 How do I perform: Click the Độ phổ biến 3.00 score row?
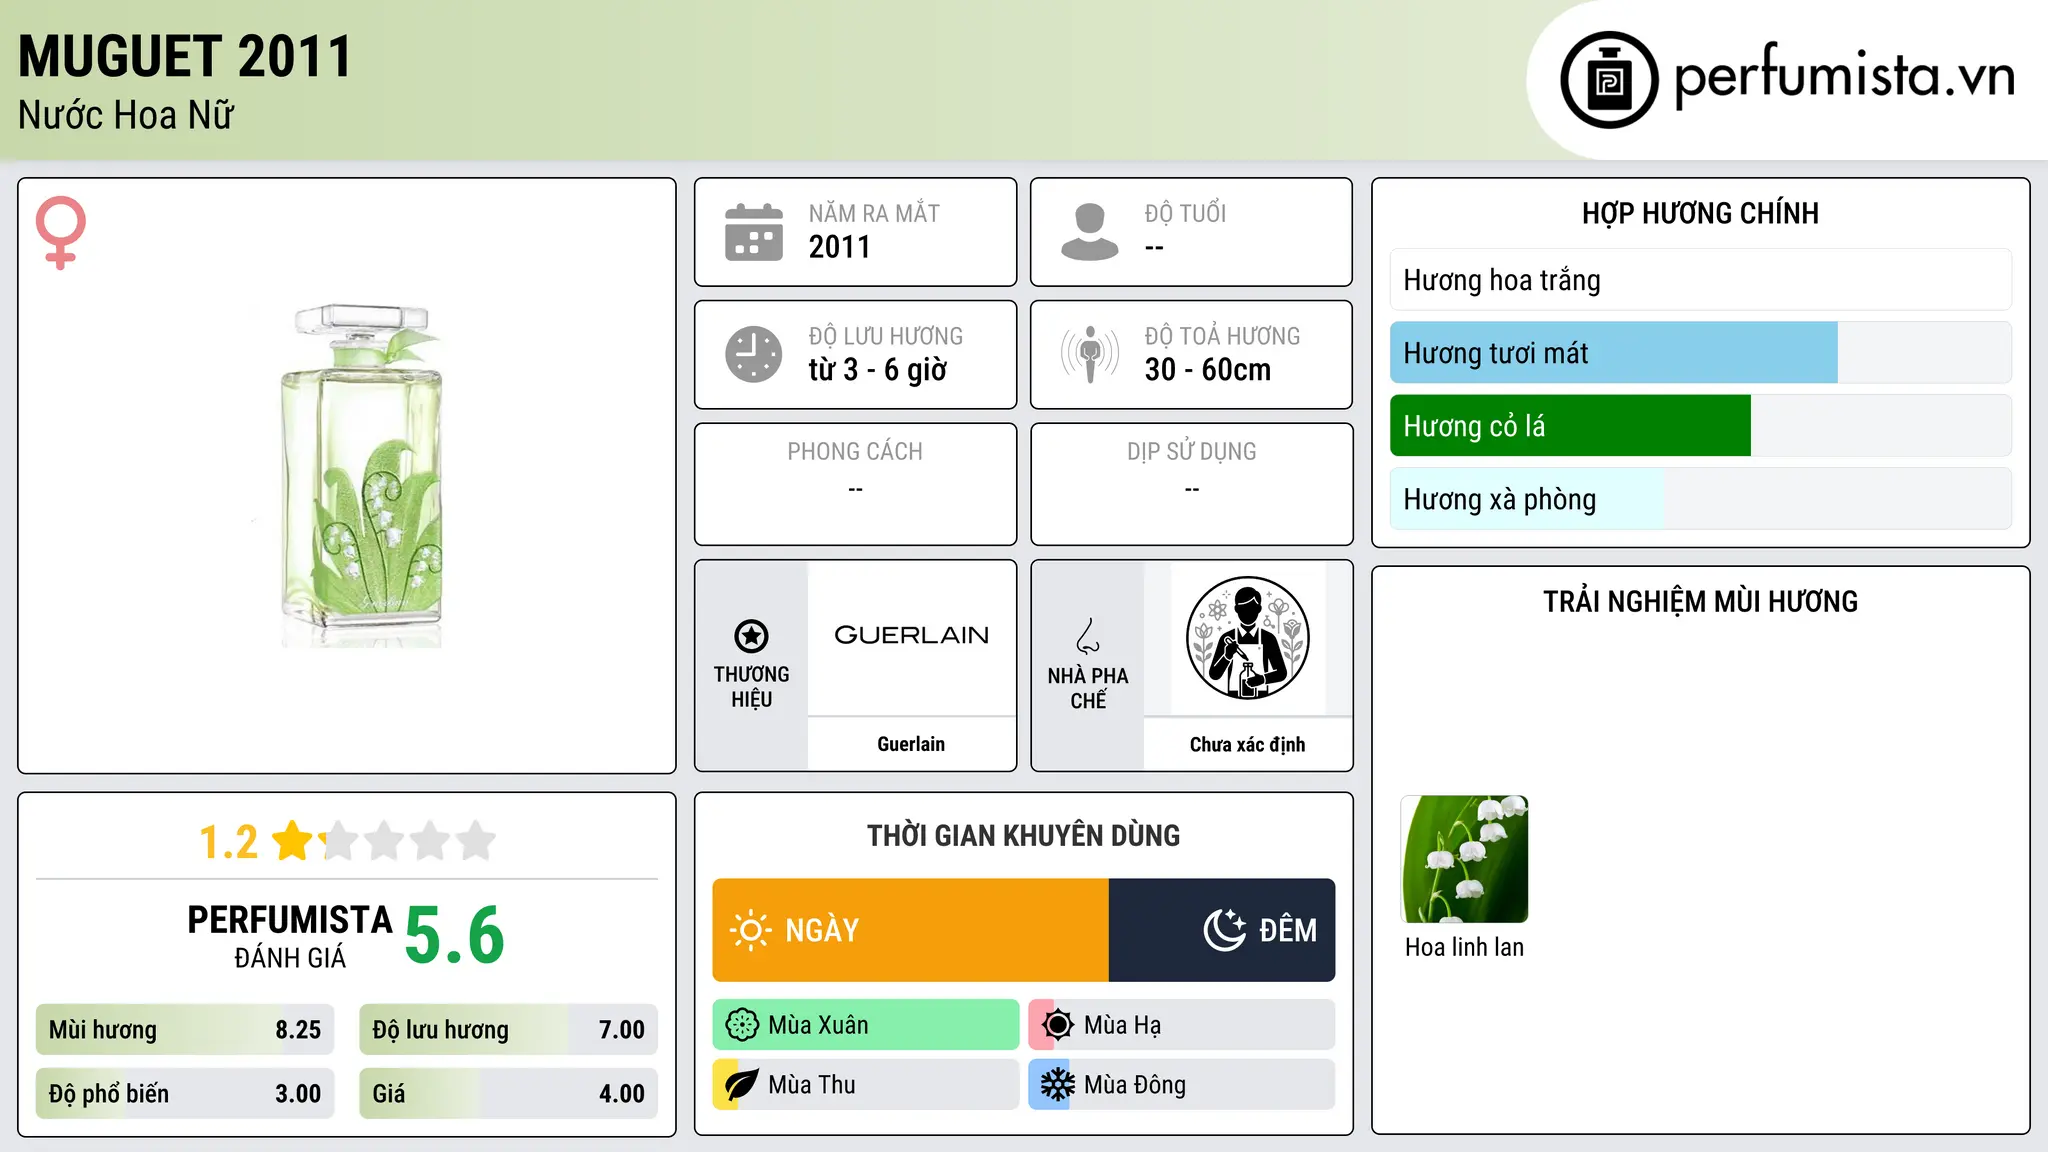(185, 1094)
